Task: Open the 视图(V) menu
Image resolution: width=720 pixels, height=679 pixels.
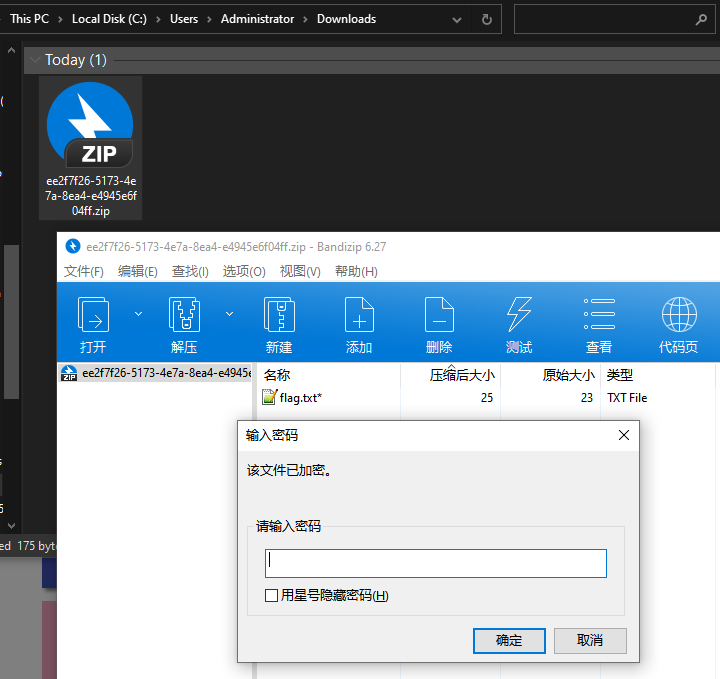Action: pos(300,271)
